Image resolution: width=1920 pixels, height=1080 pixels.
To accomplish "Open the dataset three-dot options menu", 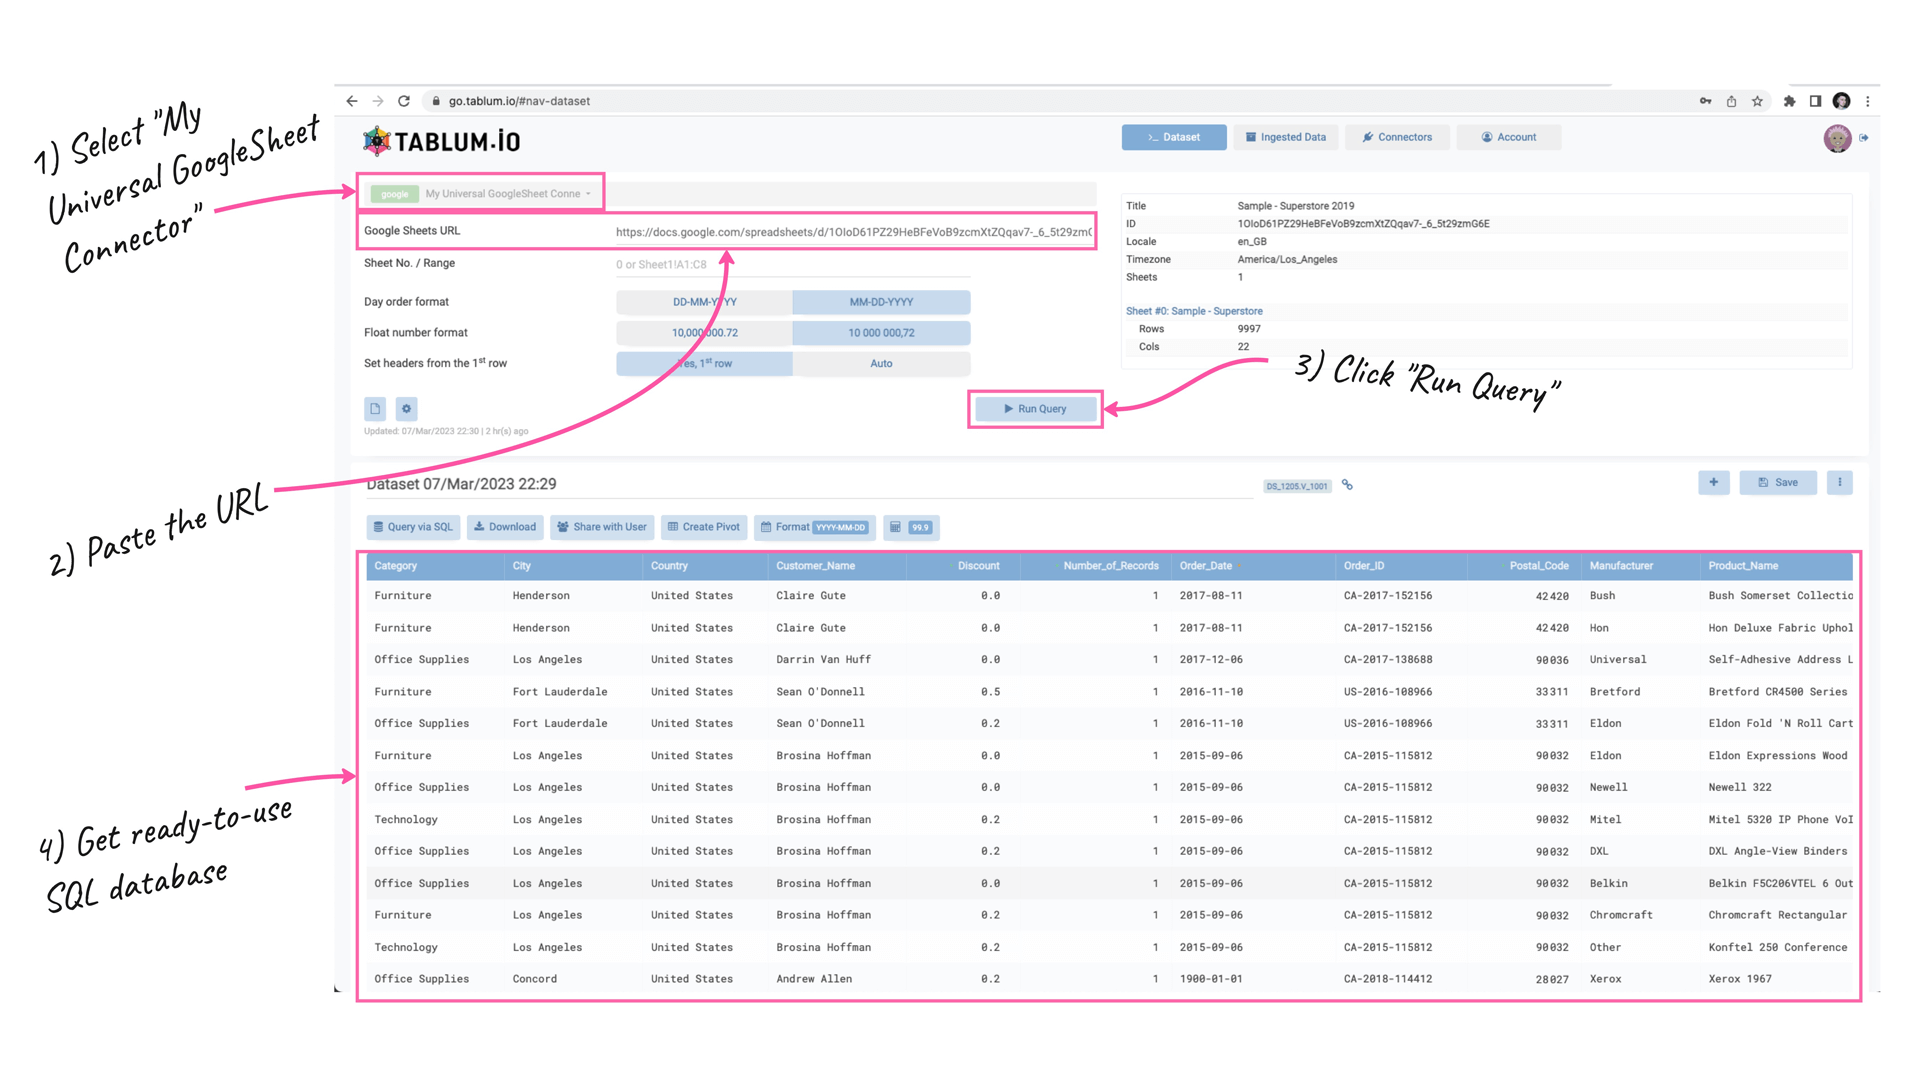I will pos(1840,483).
